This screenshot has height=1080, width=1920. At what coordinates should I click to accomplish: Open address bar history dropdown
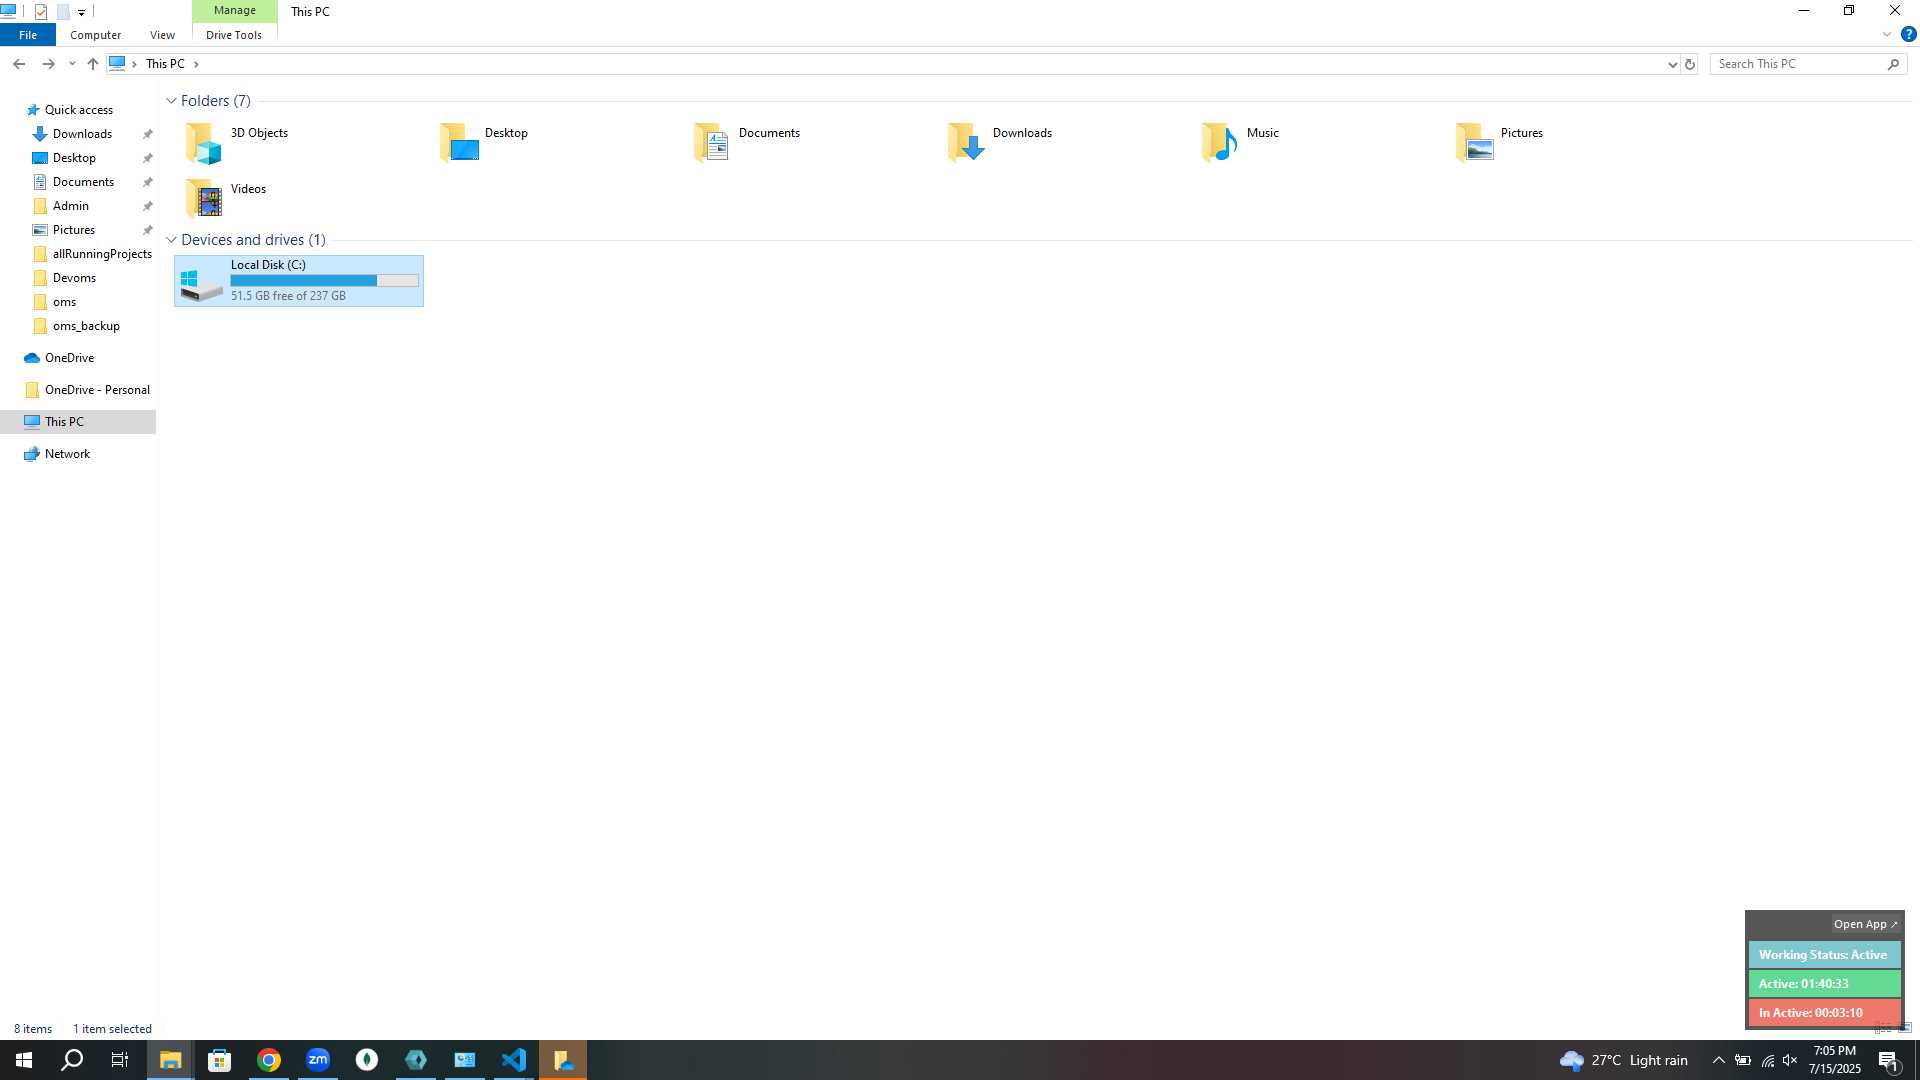(1672, 64)
